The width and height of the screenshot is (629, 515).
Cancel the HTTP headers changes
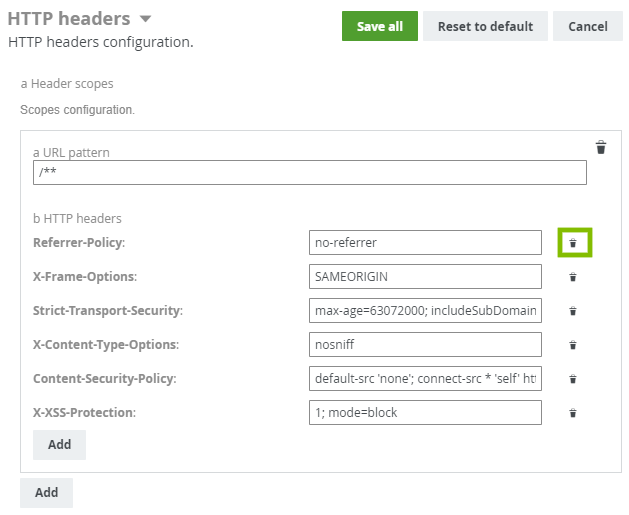click(587, 26)
